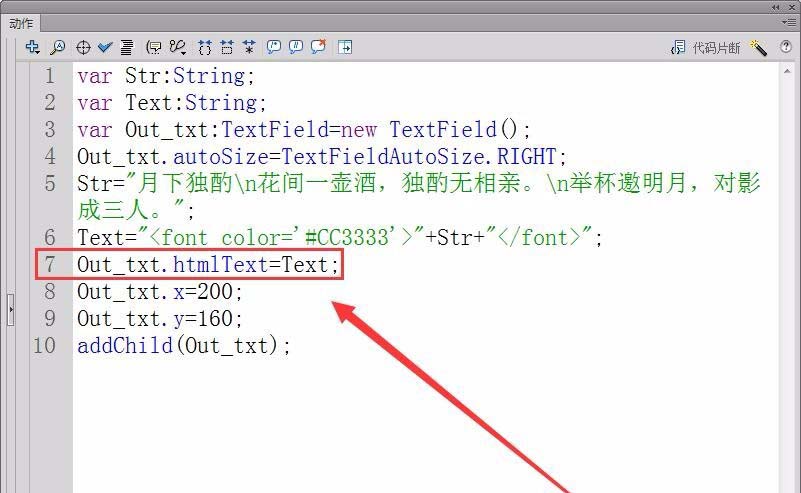This screenshot has width=801, height=493.
Task: Click line number 10 in gutter
Action: coord(44,346)
